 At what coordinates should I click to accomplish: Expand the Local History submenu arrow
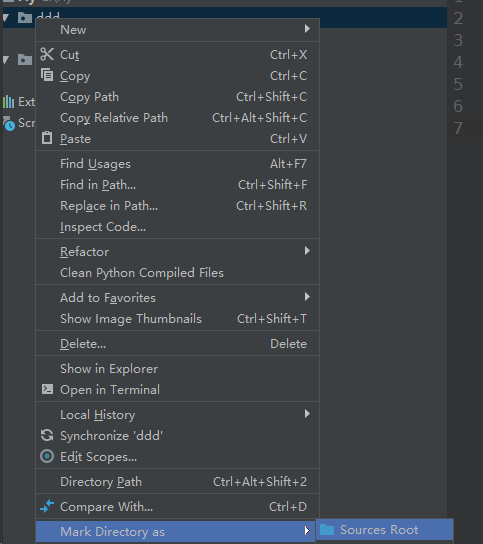tap(307, 414)
